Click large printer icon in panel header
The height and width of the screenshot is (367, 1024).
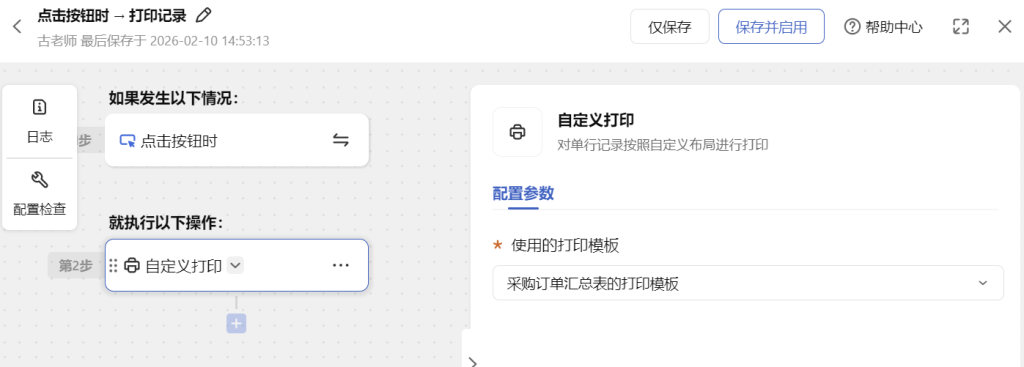[x=517, y=132]
